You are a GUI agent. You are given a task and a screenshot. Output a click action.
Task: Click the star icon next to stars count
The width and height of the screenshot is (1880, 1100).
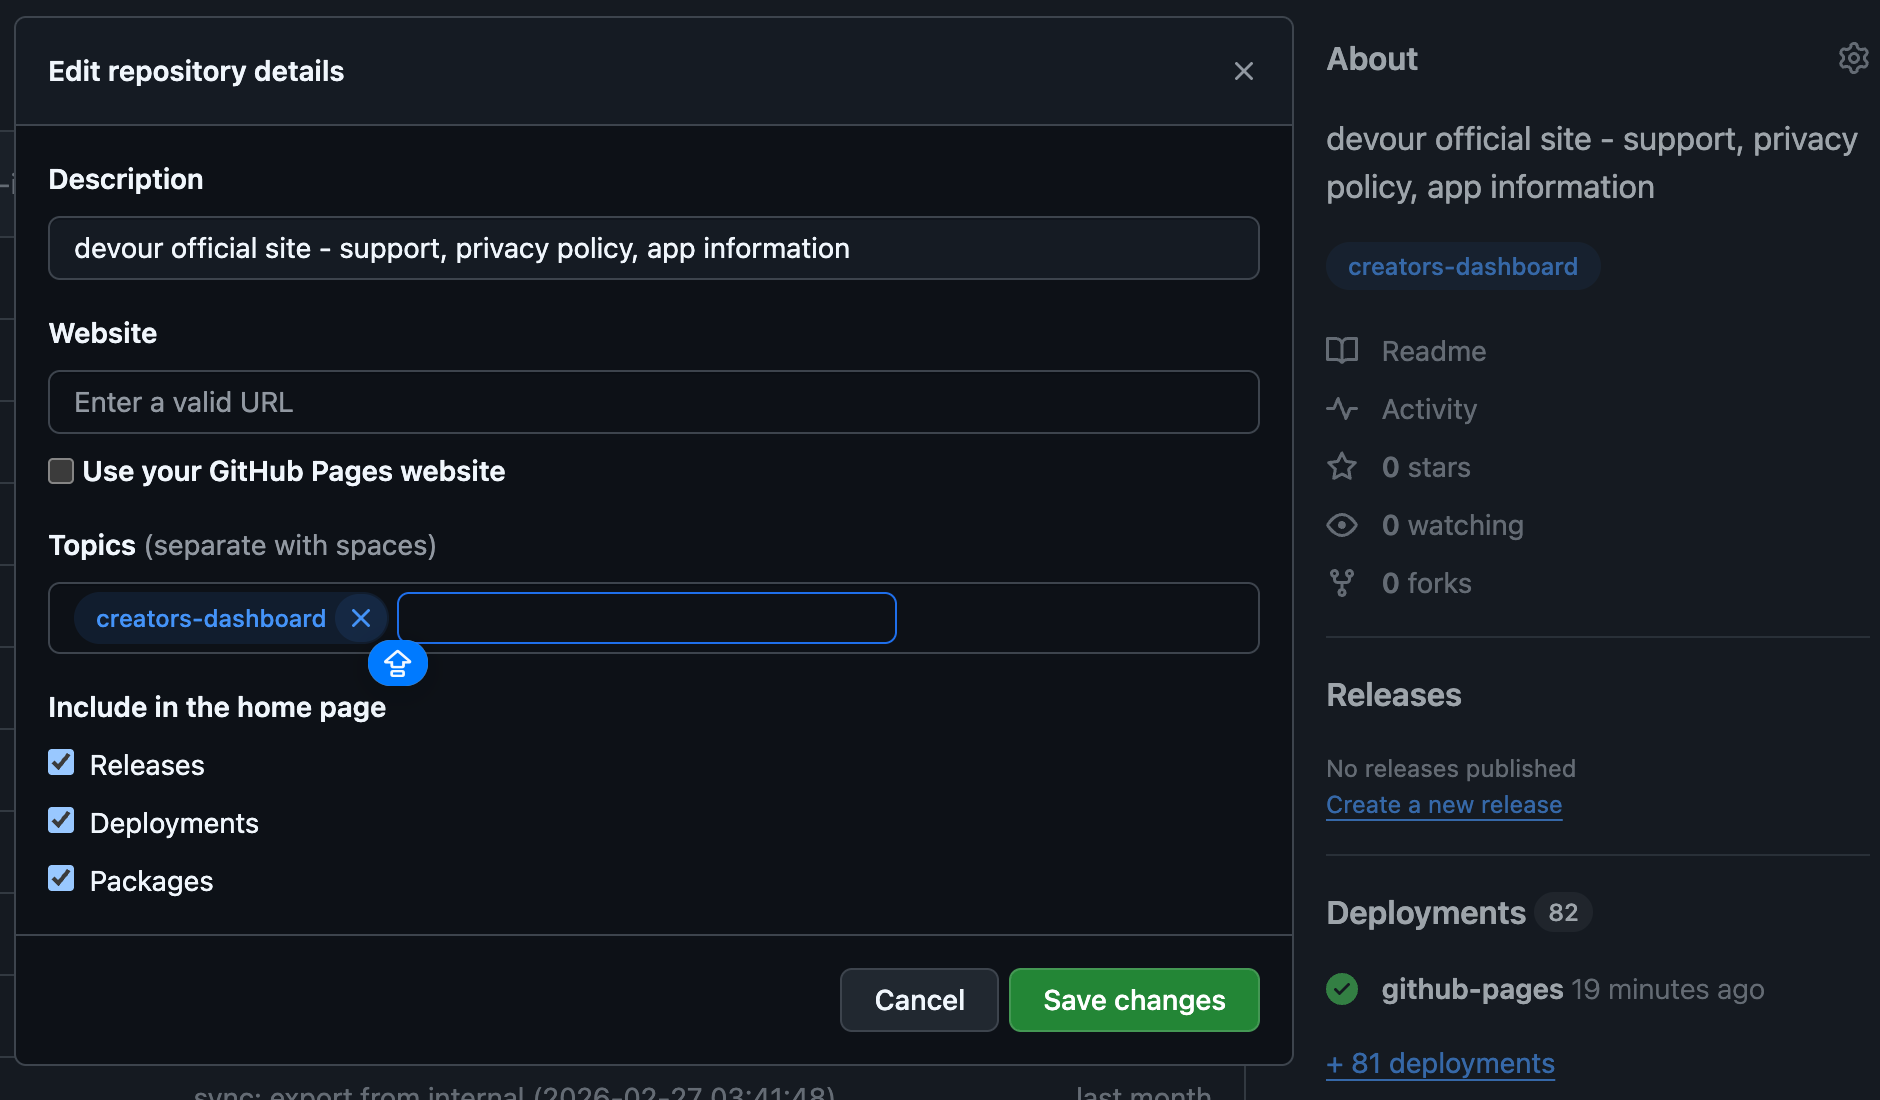(x=1343, y=466)
